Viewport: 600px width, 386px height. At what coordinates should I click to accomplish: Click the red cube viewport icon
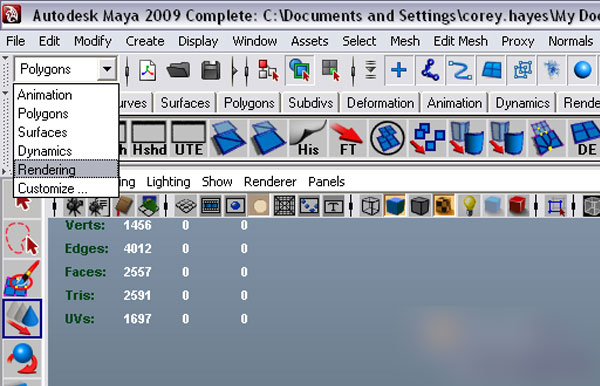pos(518,206)
